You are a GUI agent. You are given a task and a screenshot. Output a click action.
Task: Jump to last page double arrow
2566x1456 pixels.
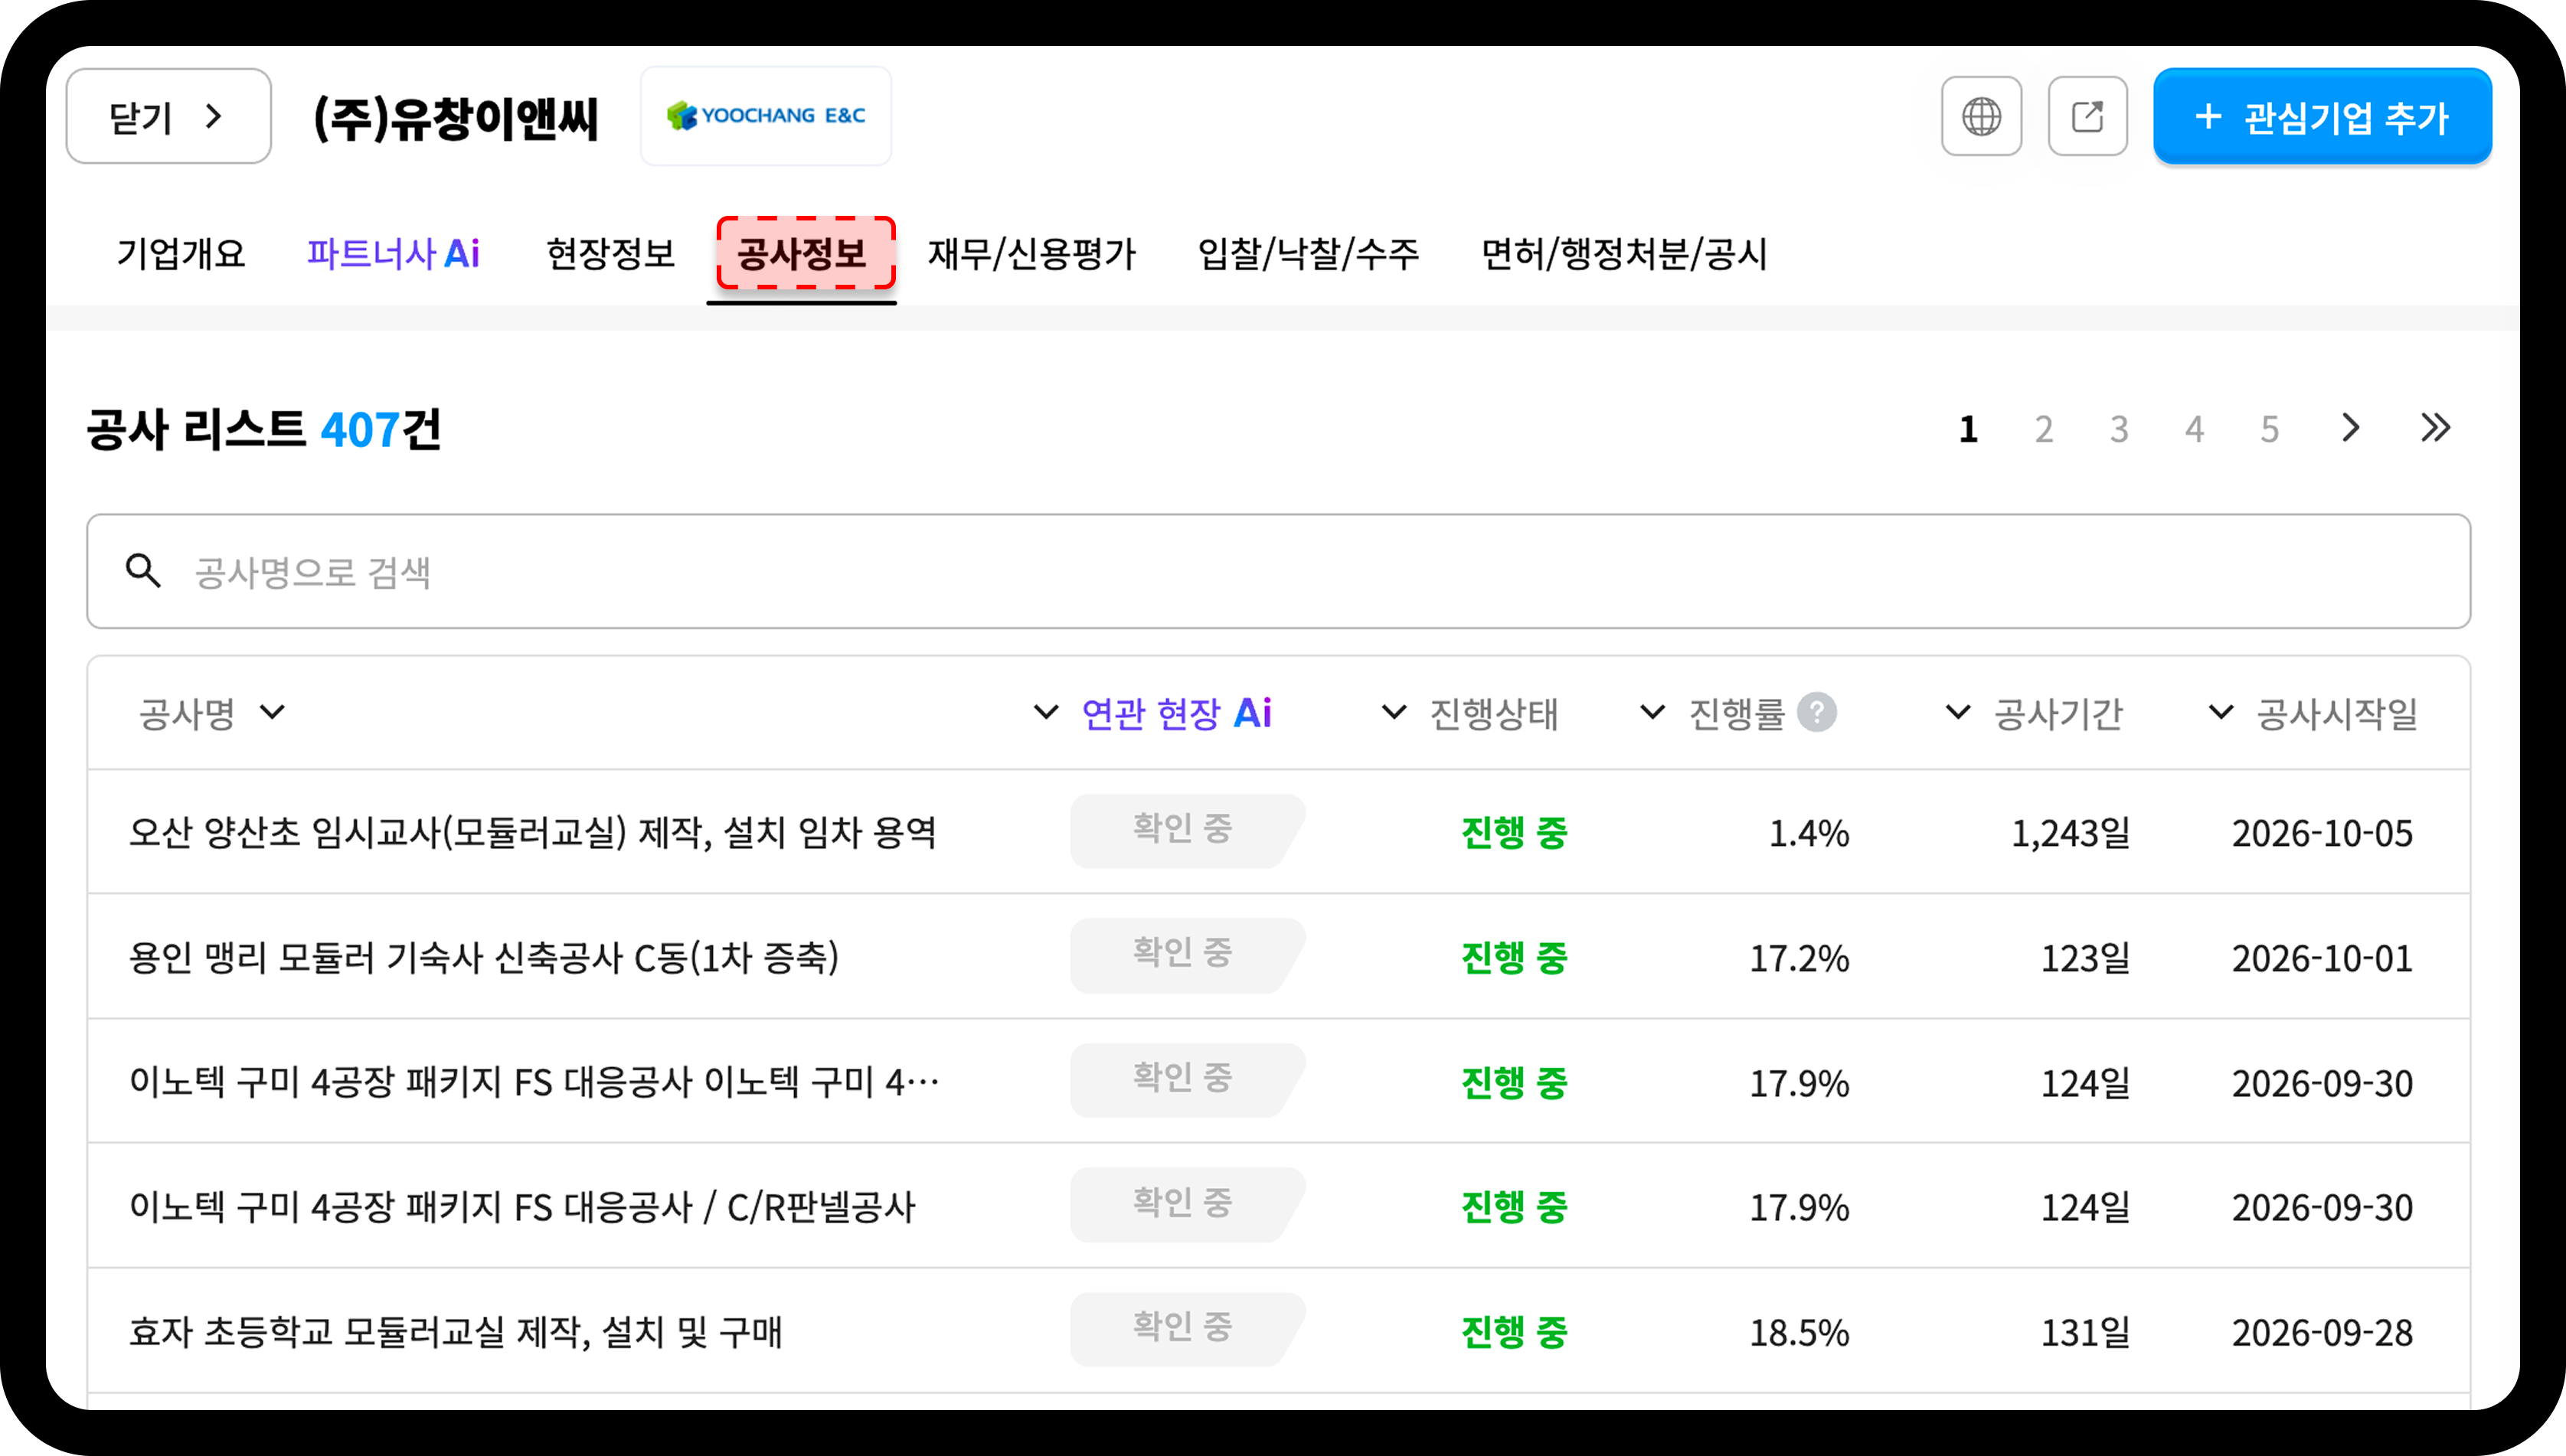[2435, 428]
